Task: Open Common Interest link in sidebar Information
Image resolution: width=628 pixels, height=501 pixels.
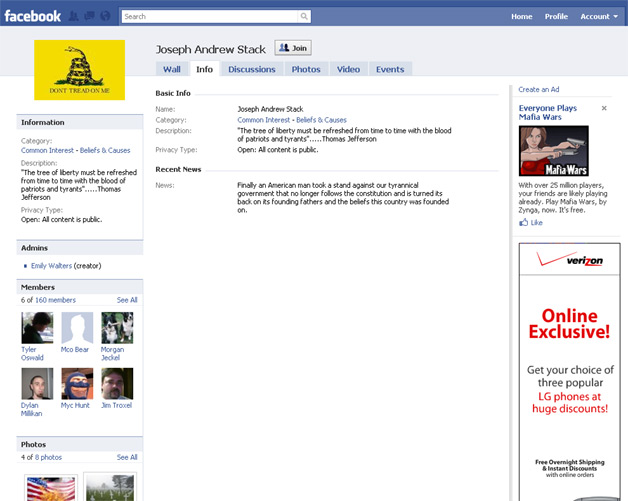Action: coord(47,150)
